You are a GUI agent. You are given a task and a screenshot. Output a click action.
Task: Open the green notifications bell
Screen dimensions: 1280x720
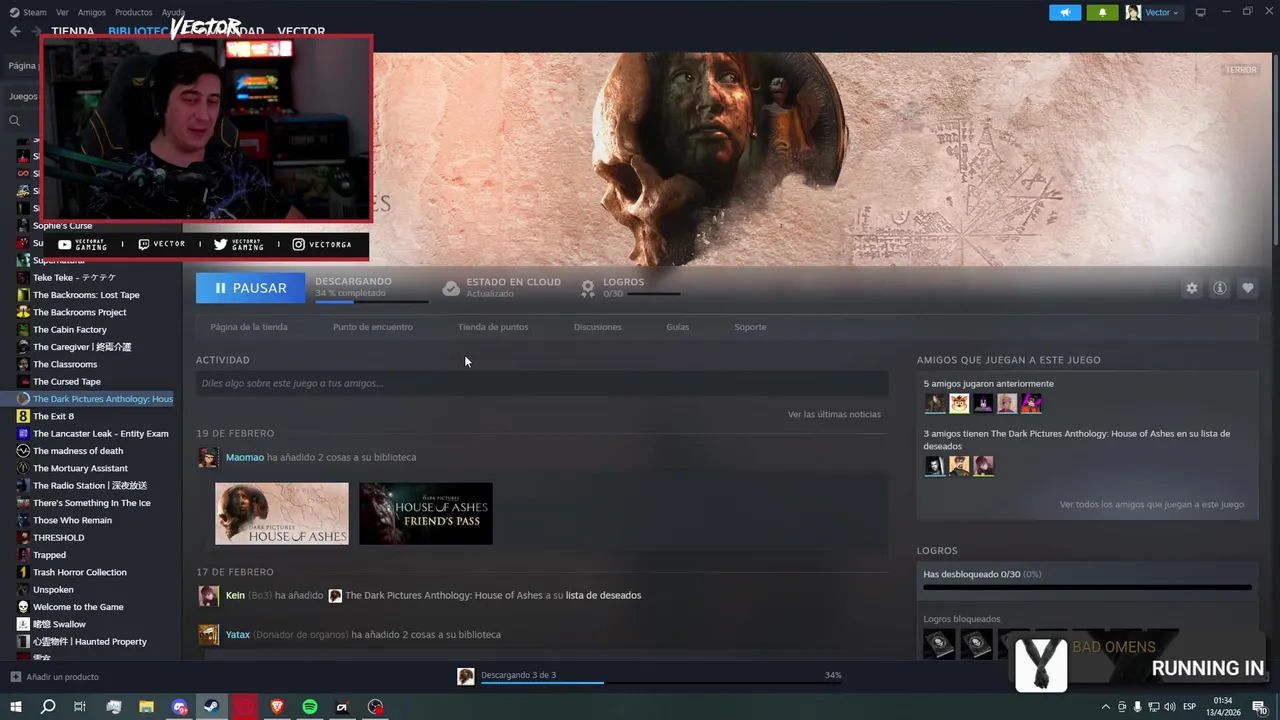(x=1102, y=12)
